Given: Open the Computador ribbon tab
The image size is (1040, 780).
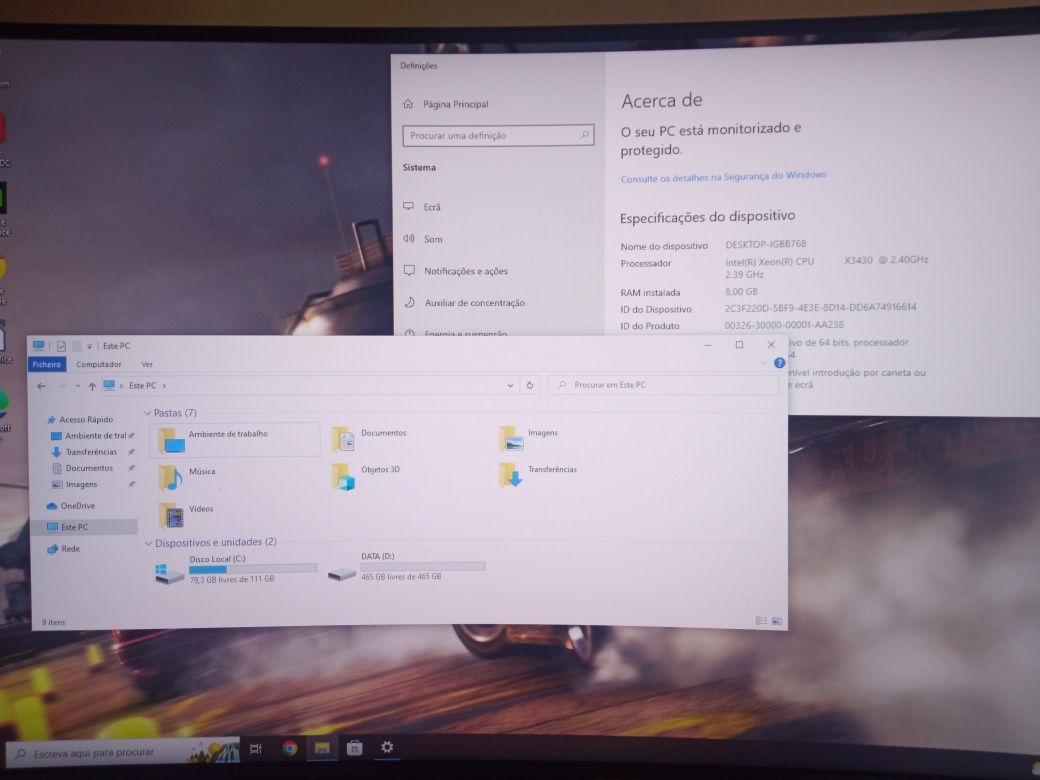Looking at the screenshot, I should point(99,364).
